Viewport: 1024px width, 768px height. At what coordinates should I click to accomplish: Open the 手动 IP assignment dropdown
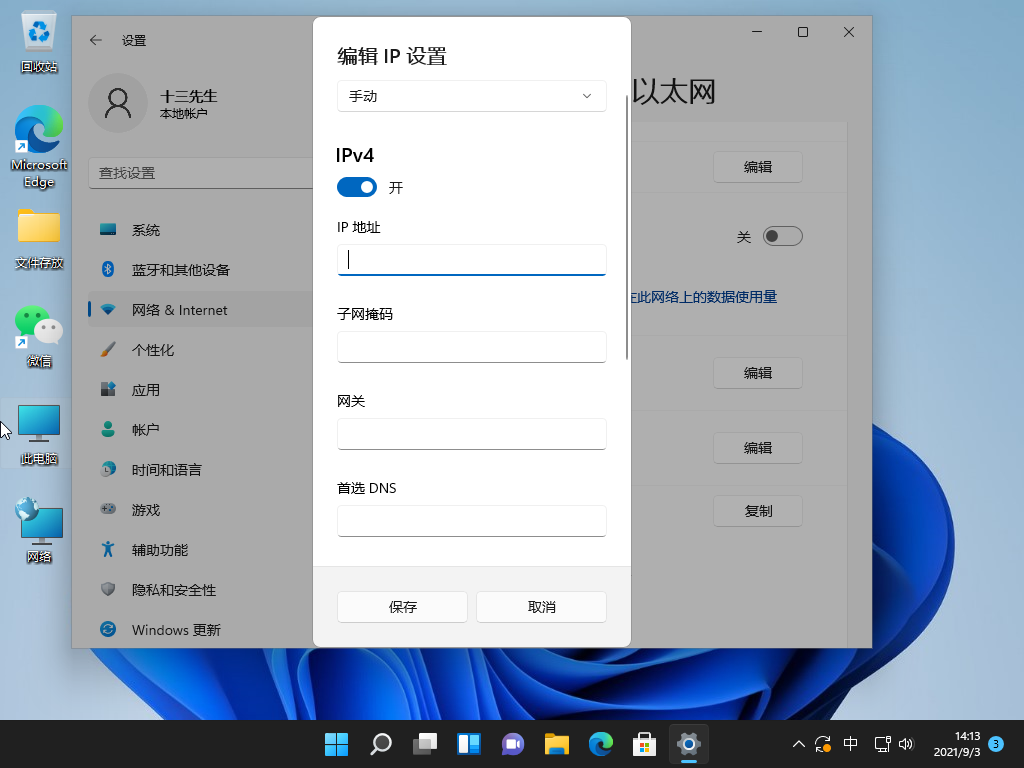pos(471,96)
